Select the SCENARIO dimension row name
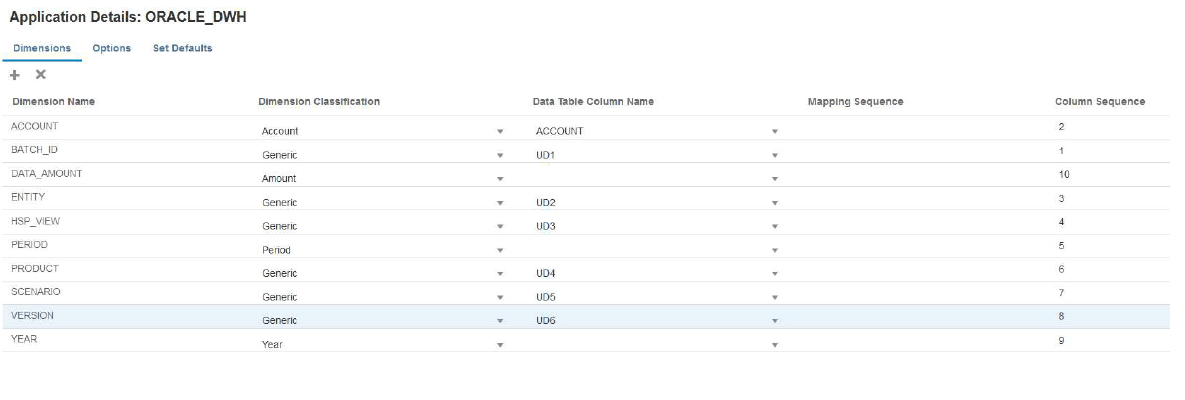 pyautogui.click(x=36, y=291)
